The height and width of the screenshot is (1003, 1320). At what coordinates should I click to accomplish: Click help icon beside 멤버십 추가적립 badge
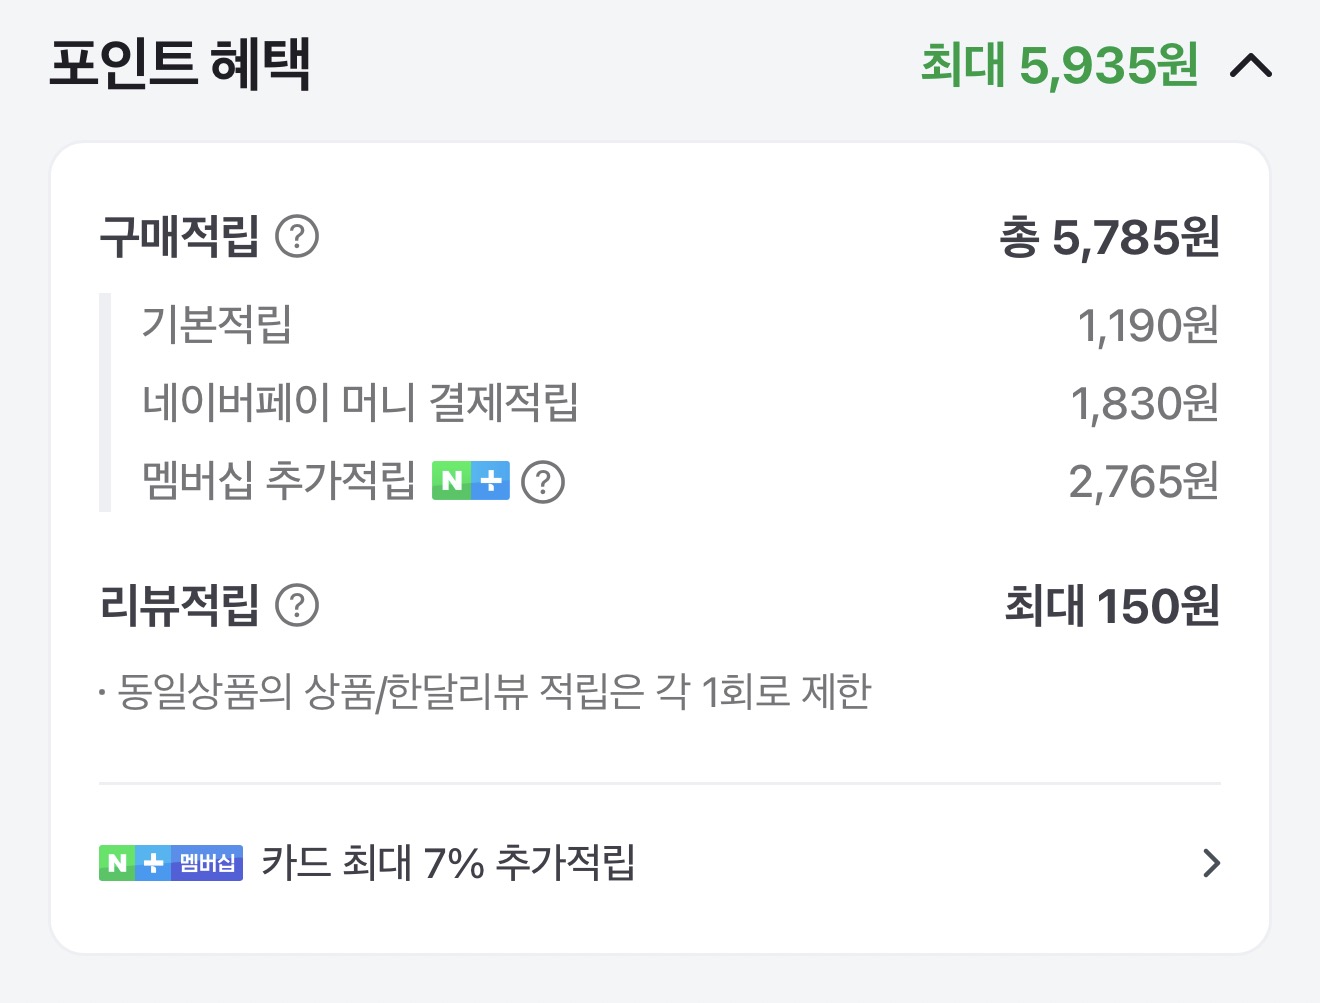click(543, 482)
